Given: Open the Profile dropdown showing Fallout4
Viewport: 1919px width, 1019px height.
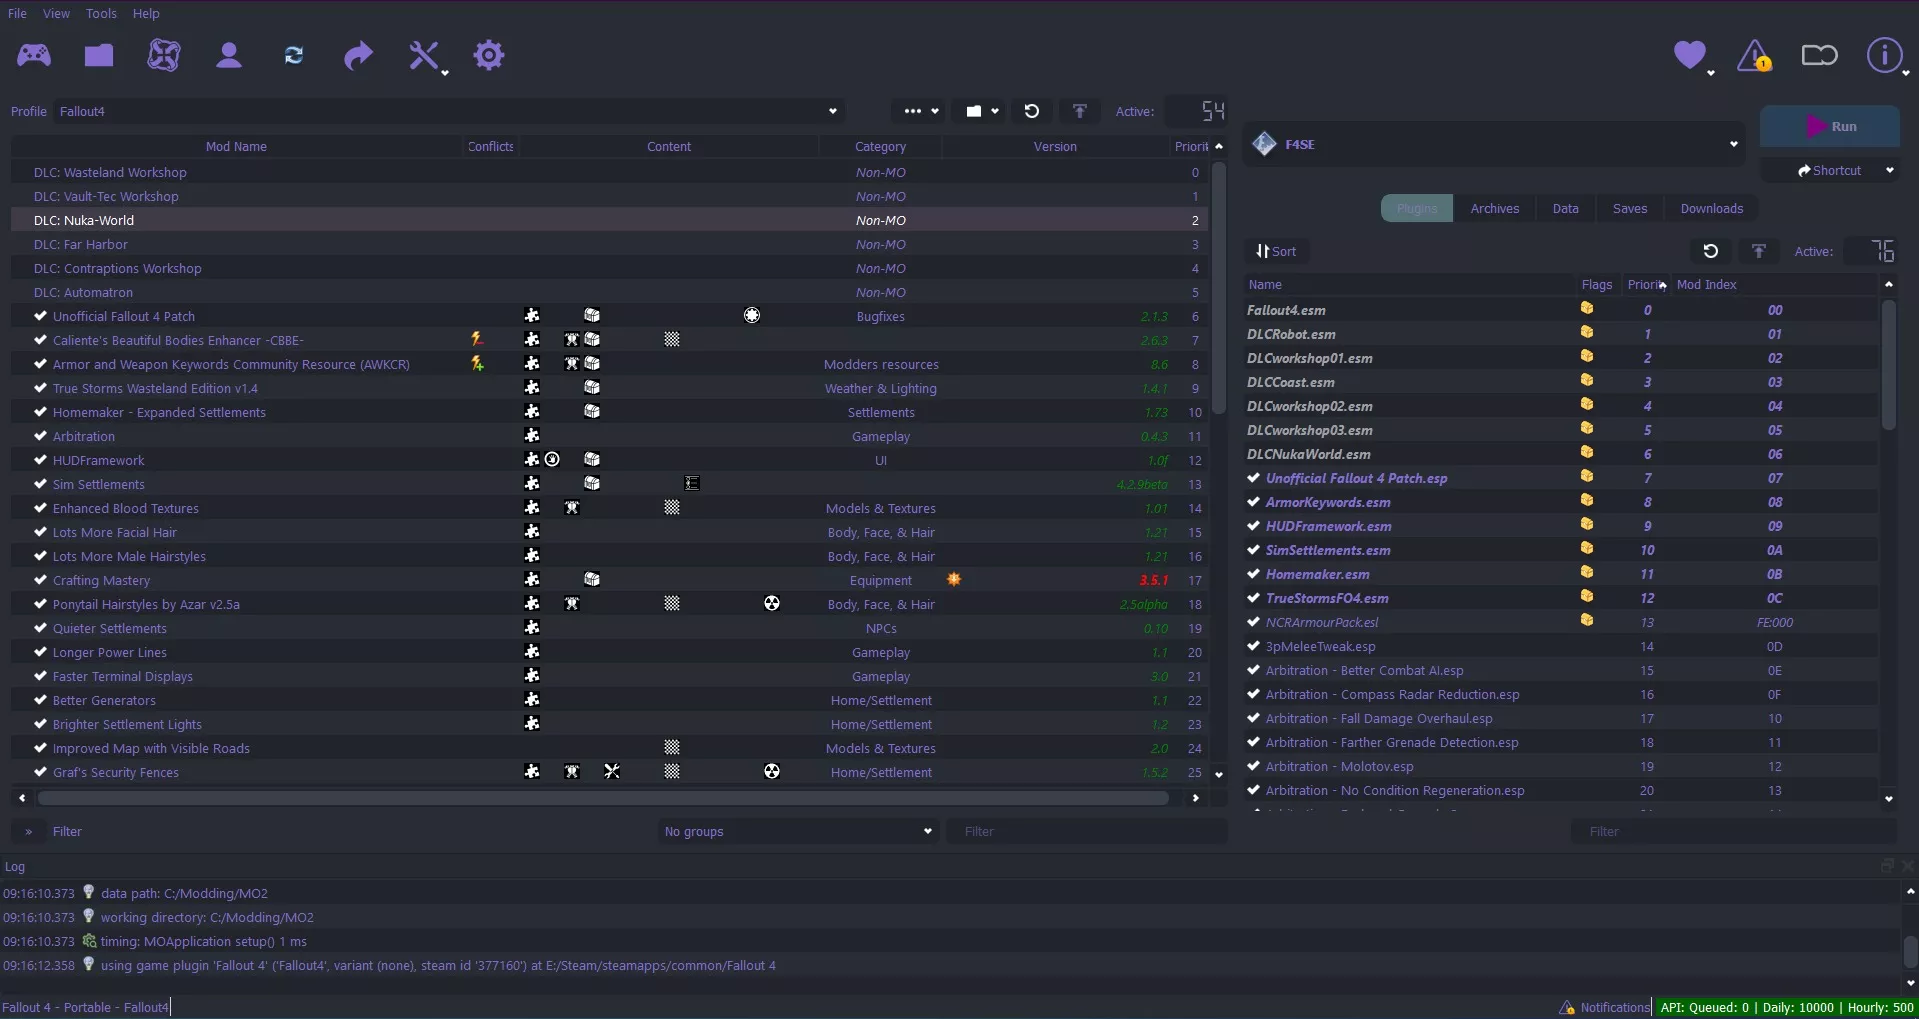Looking at the screenshot, I should click(449, 111).
